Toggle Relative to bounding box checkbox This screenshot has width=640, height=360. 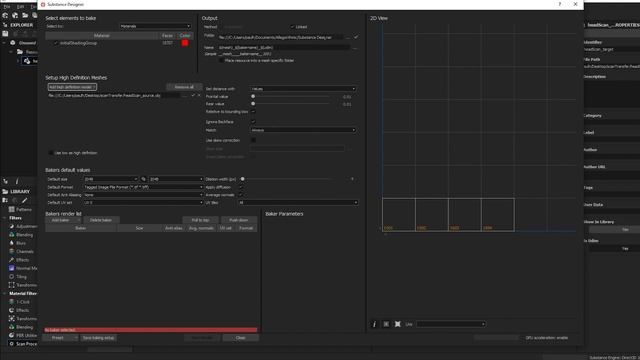(x=253, y=111)
